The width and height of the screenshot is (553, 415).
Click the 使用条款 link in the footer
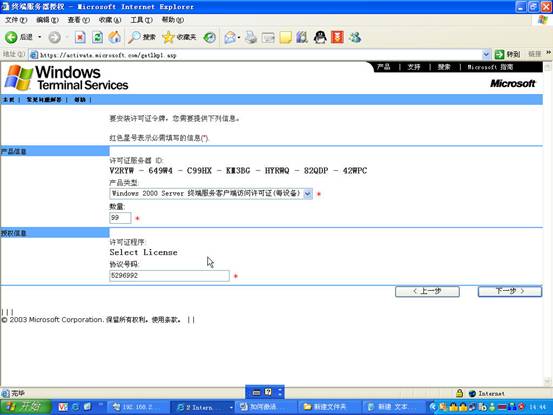pos(166,320)
